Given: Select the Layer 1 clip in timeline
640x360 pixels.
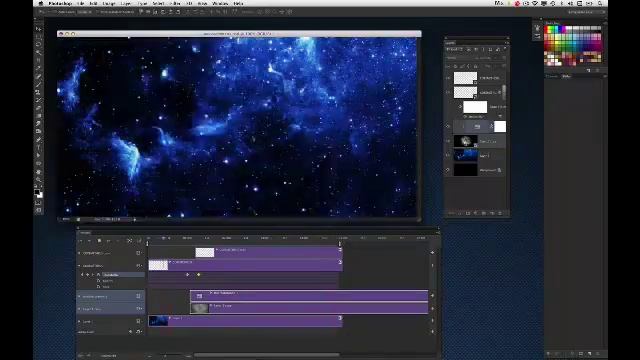Looking at the screenshot, I should pyautogui.click(x=245, y=321).
